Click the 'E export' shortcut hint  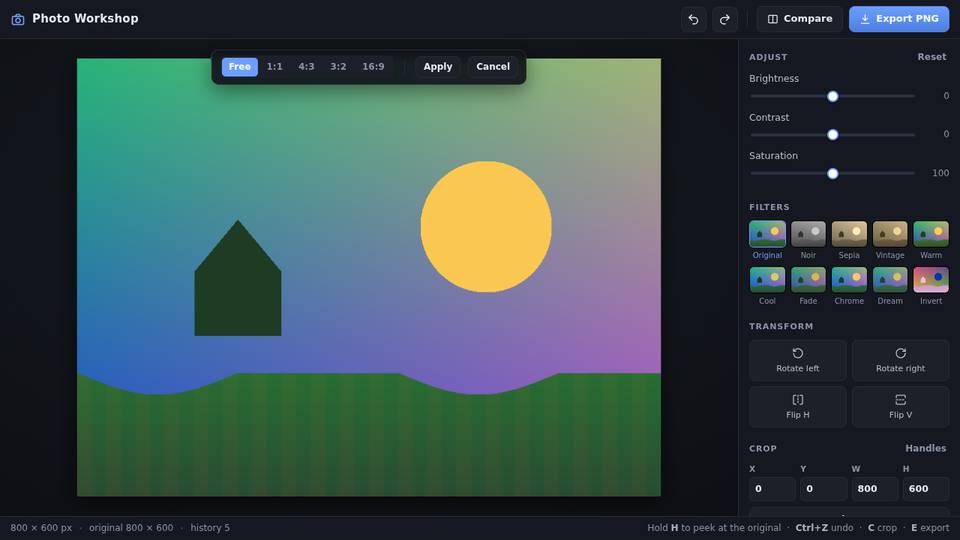point(930,528)
